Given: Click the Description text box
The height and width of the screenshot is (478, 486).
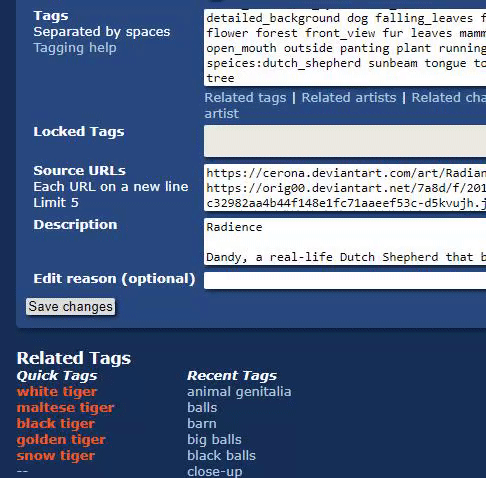Looking at the screenshot, I should tap(345, 242).
